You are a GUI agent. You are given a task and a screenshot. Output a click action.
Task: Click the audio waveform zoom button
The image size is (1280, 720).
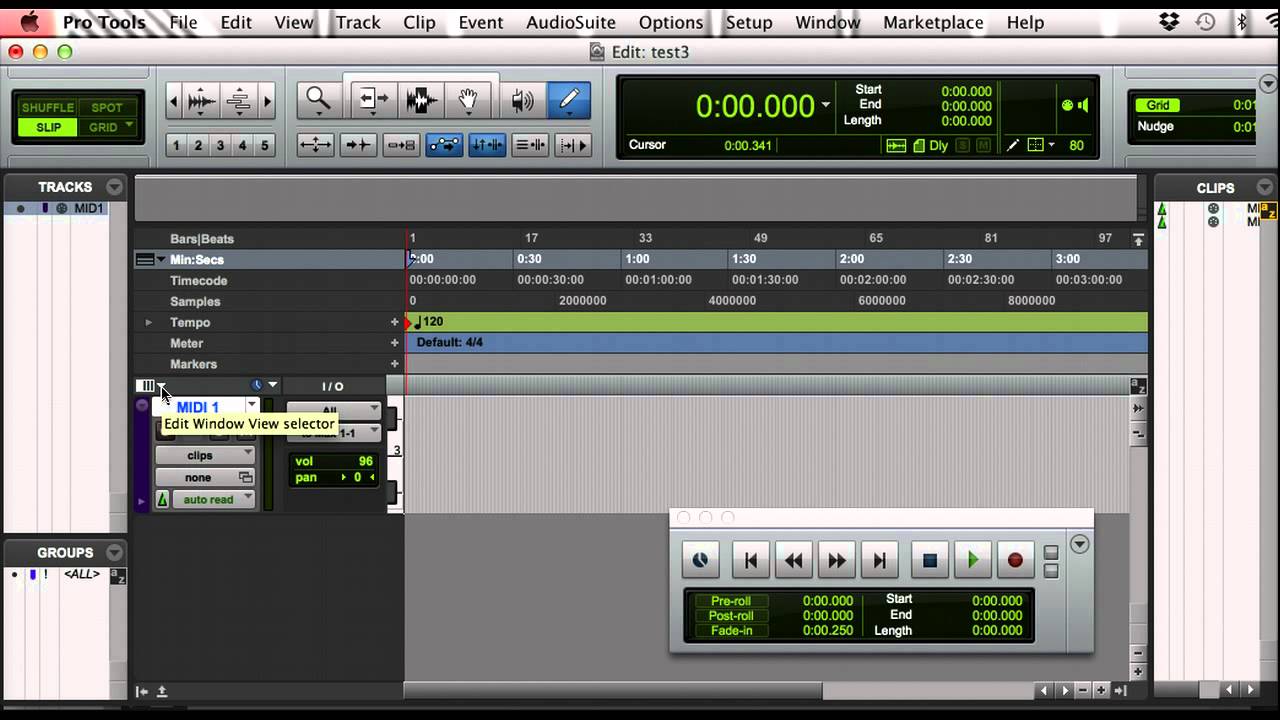[x=202, y=100]
